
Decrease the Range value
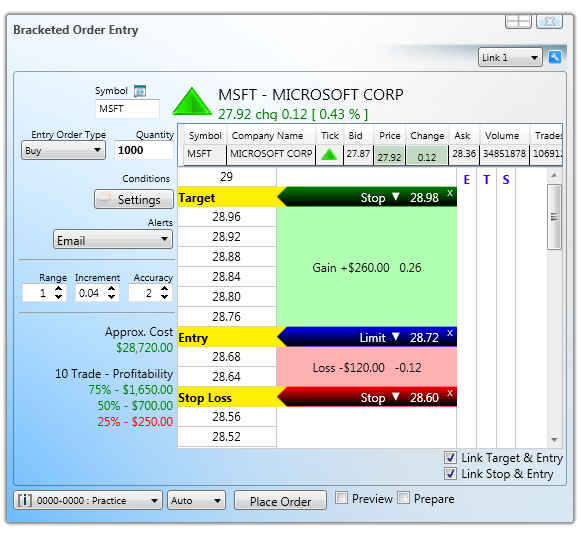[59, 297]
